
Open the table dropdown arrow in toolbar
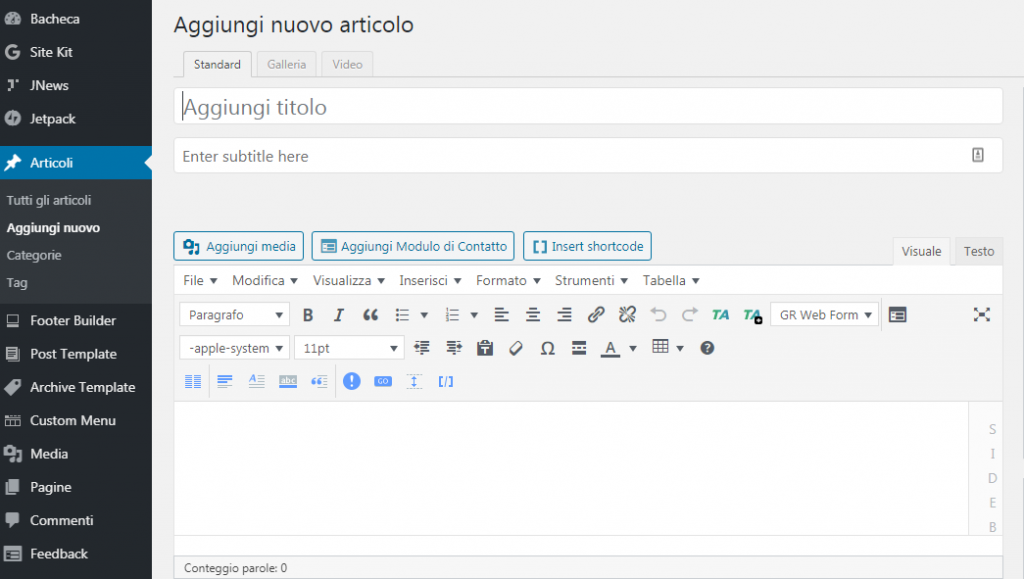[x=680, y=349]
